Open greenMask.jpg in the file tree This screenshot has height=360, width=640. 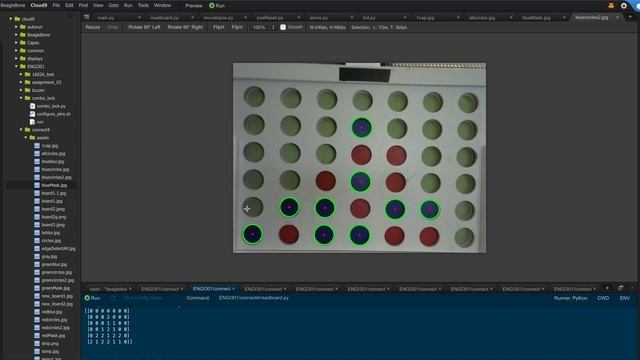coord(56,288)
